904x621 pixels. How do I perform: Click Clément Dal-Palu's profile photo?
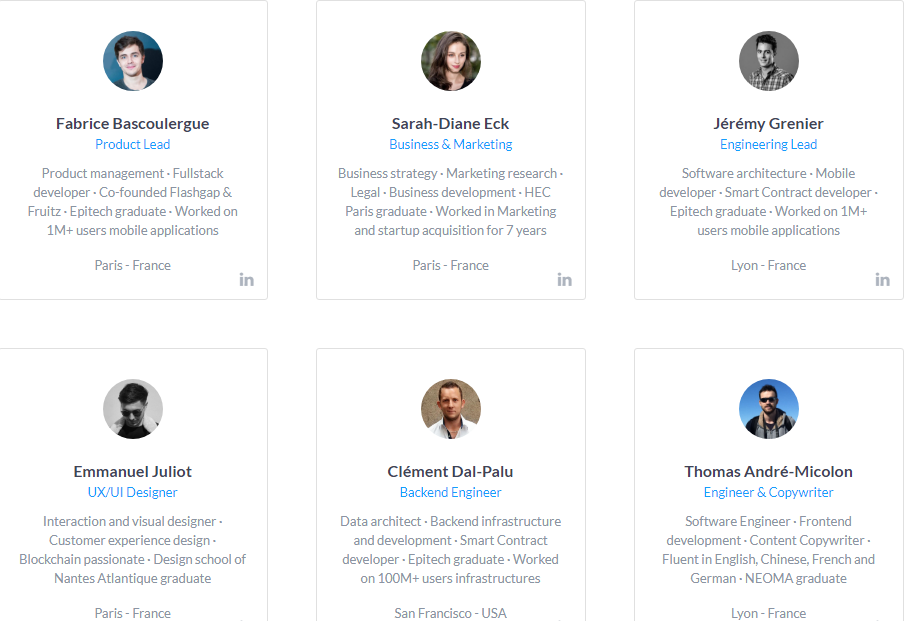point(451,409)
